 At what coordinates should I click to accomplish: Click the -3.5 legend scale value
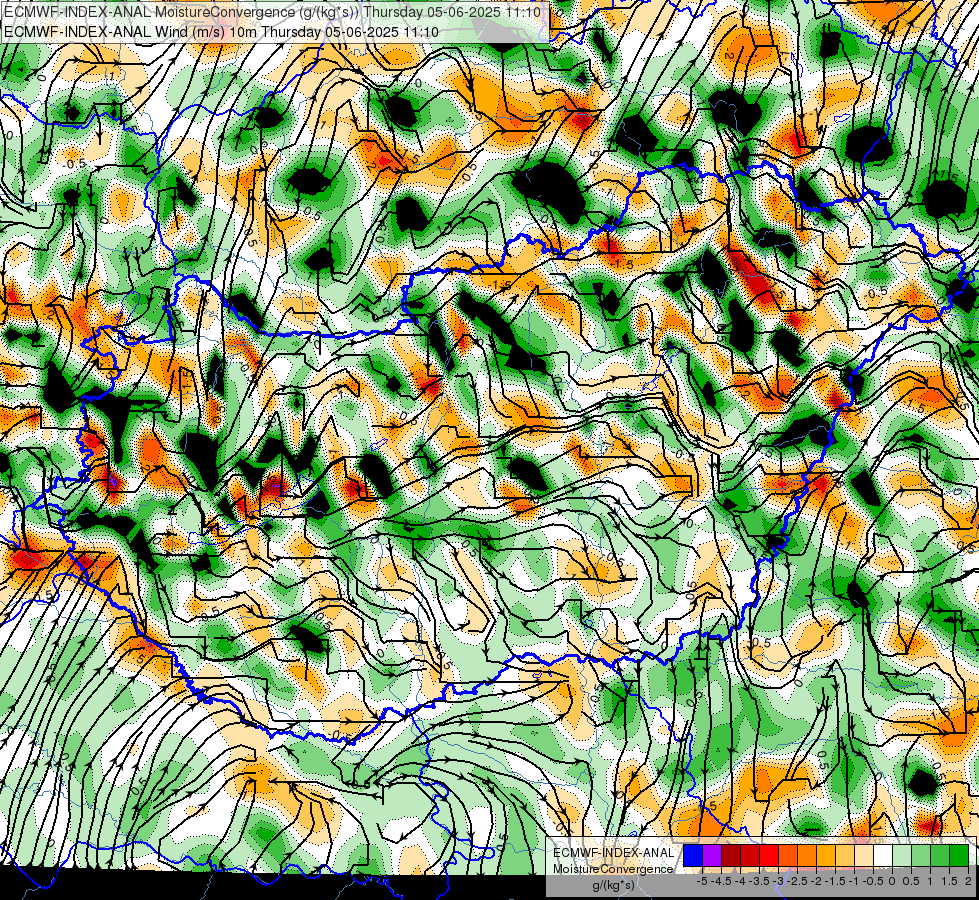coord(759,881)
